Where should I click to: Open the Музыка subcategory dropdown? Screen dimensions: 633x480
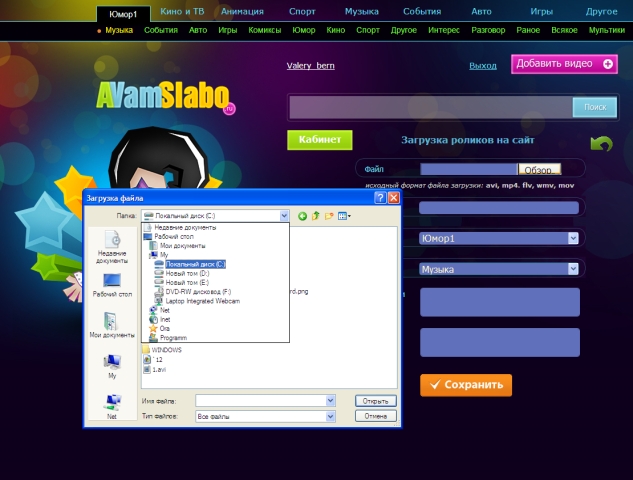tap(573, 269)
